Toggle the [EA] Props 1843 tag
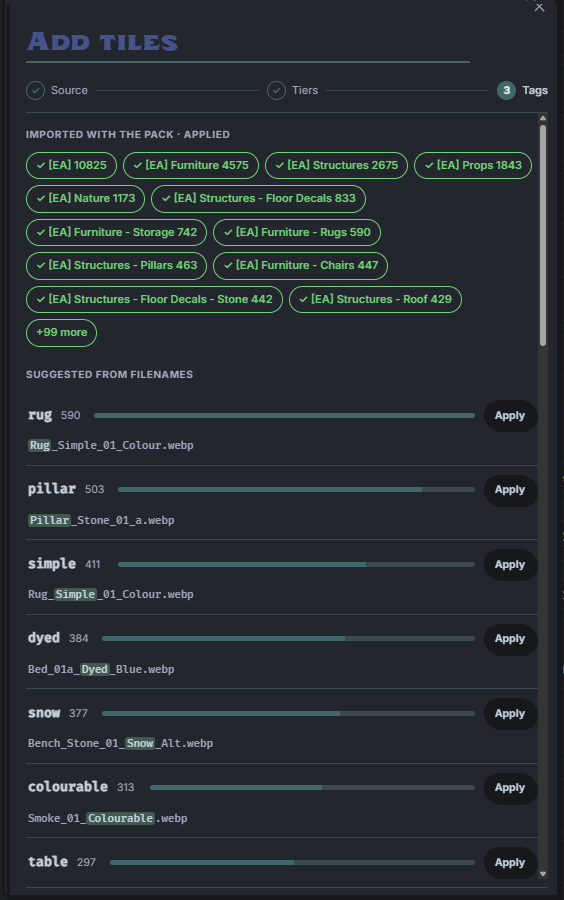 (473, 165)
